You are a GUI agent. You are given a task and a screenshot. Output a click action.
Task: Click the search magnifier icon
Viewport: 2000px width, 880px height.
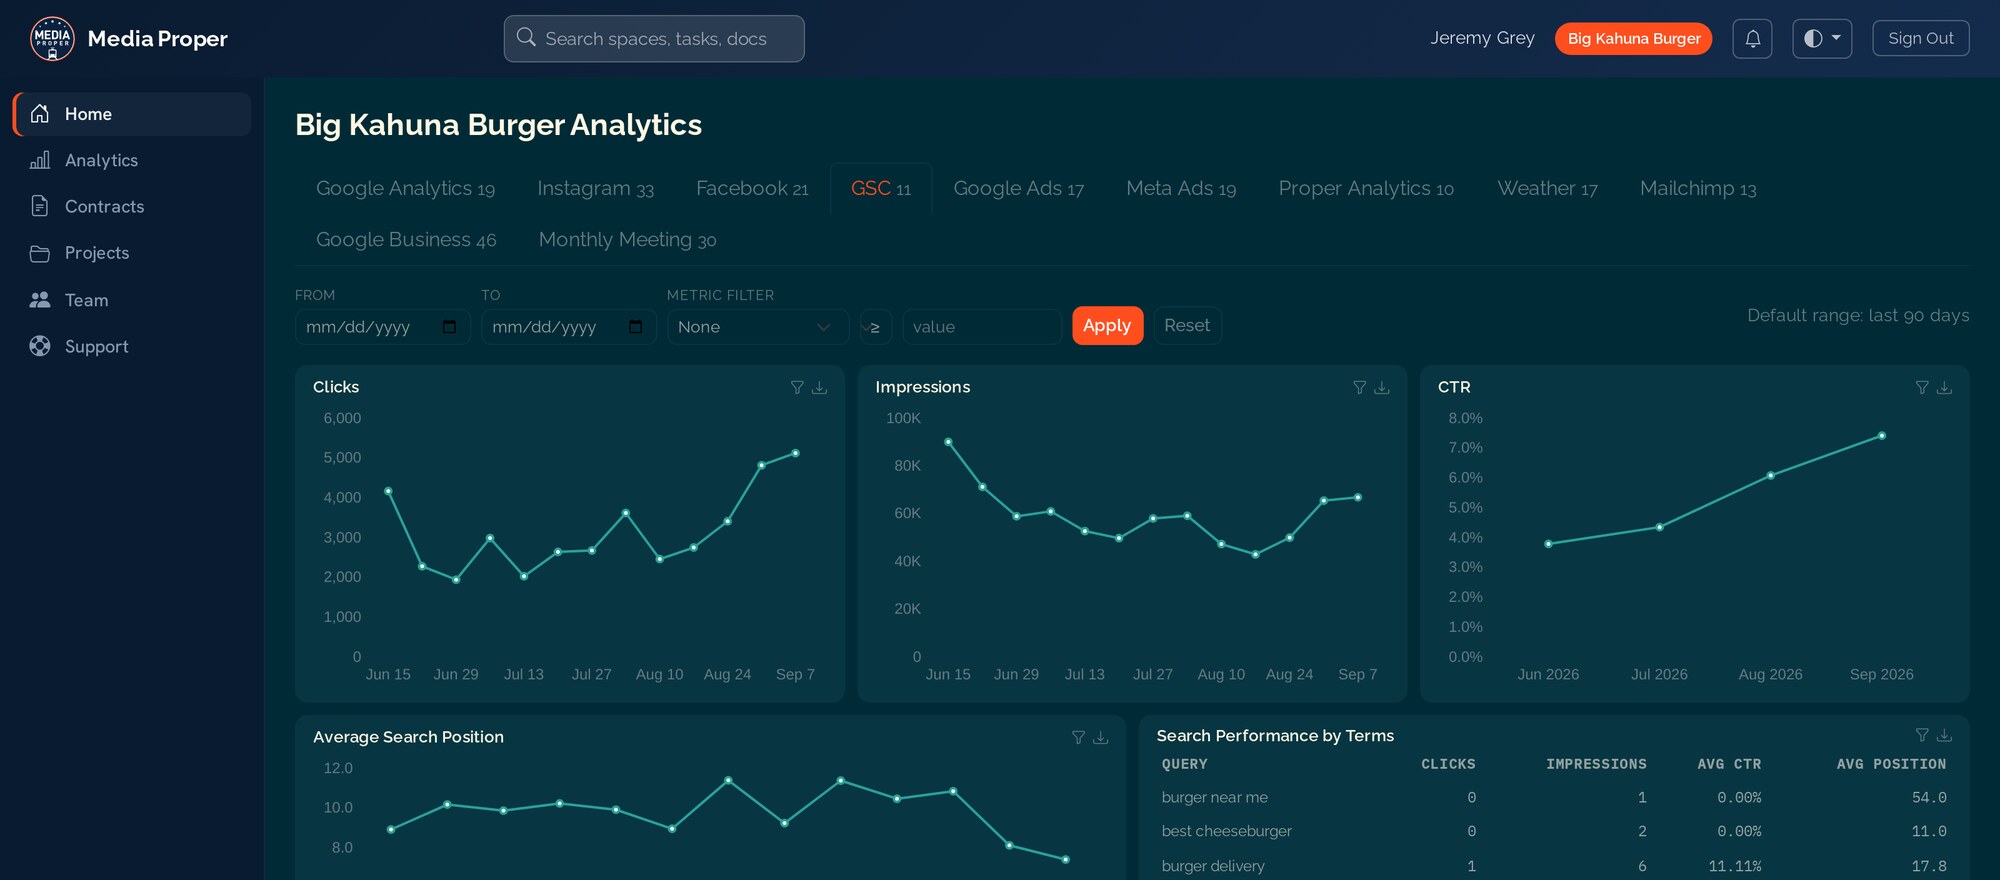(526, 38)
